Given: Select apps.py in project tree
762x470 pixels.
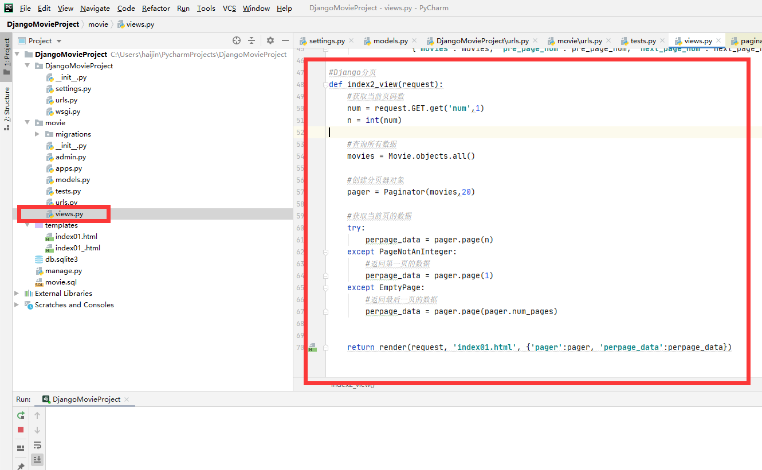Looking at the screenshot, I should click(64, 168).
